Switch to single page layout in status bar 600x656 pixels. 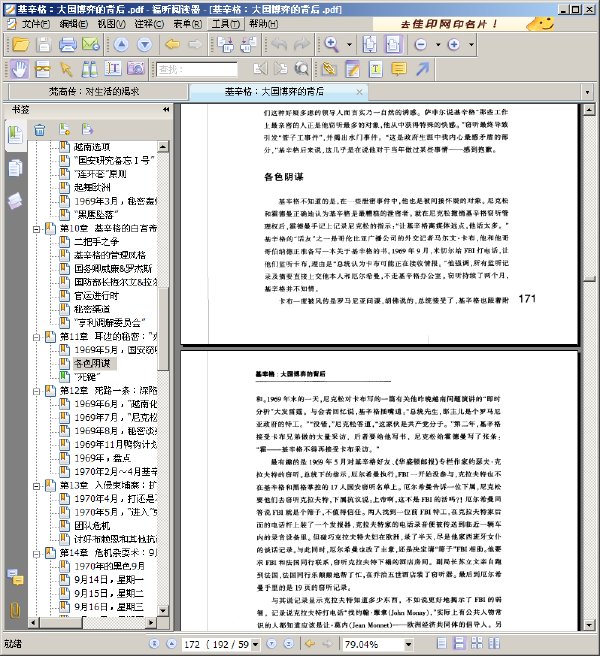442,643
